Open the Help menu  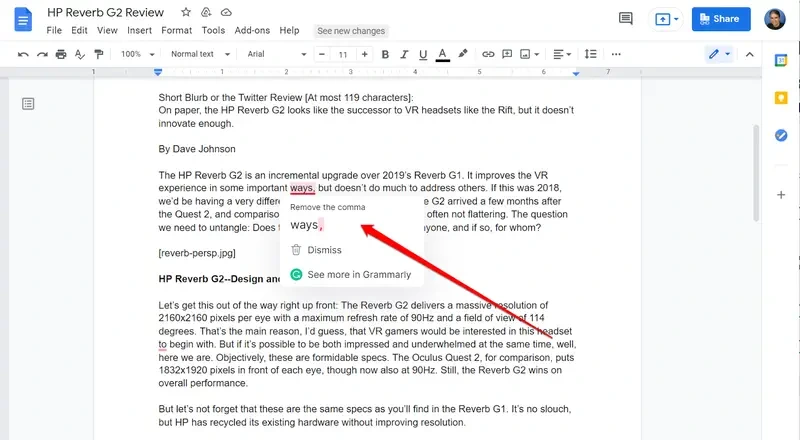click(289, 31)
